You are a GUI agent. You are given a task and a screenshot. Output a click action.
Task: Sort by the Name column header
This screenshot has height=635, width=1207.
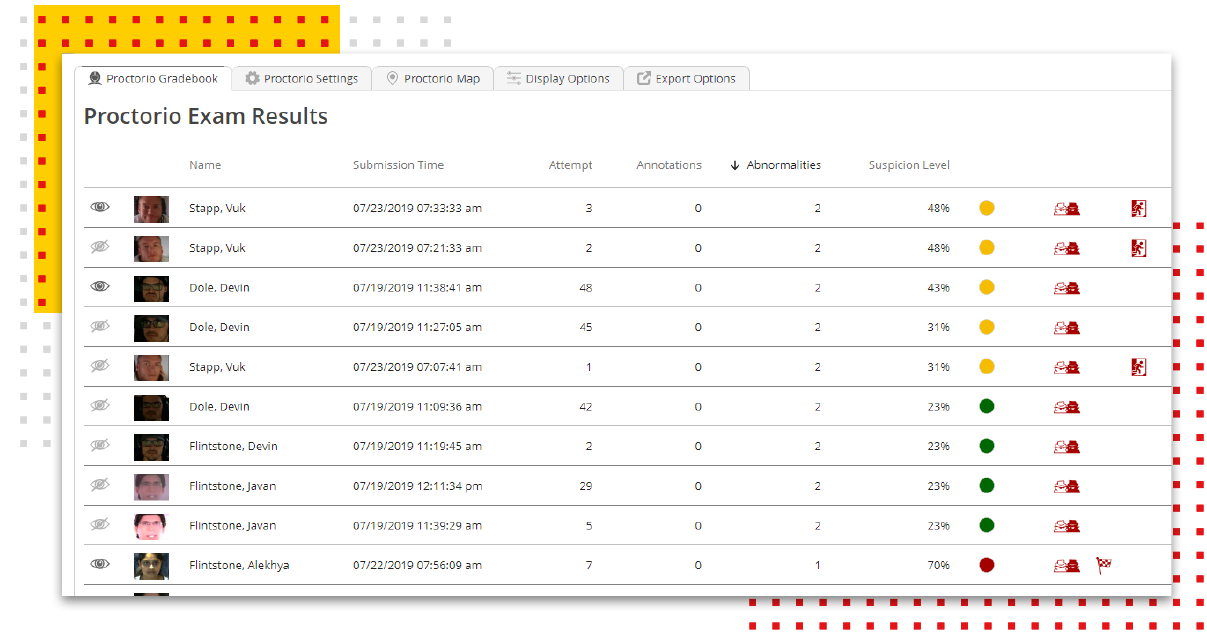click(205, 165)
